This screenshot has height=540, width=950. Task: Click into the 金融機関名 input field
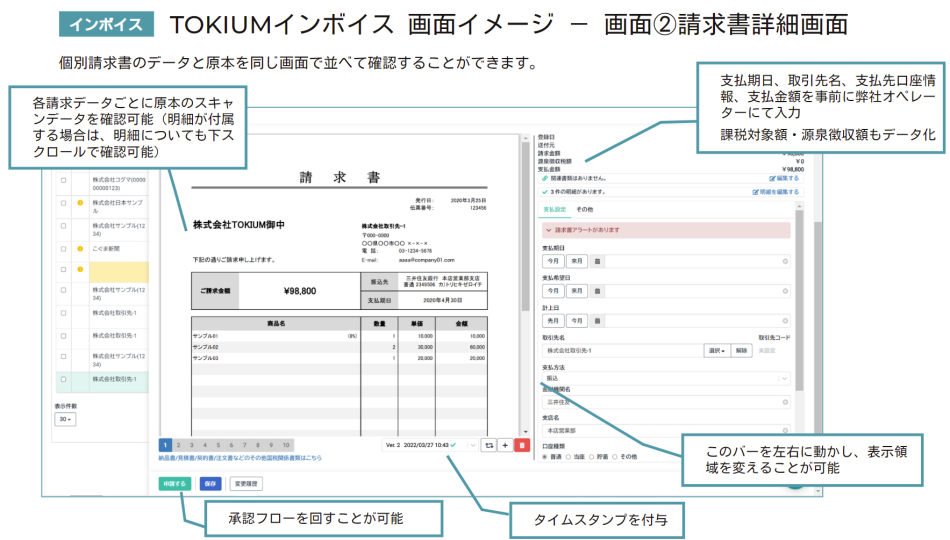(x=666, y=402)
